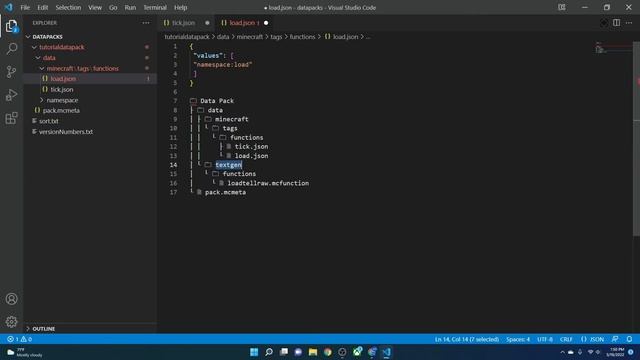
Task: Change indentation via Spaces: 4
Action: 518,339
